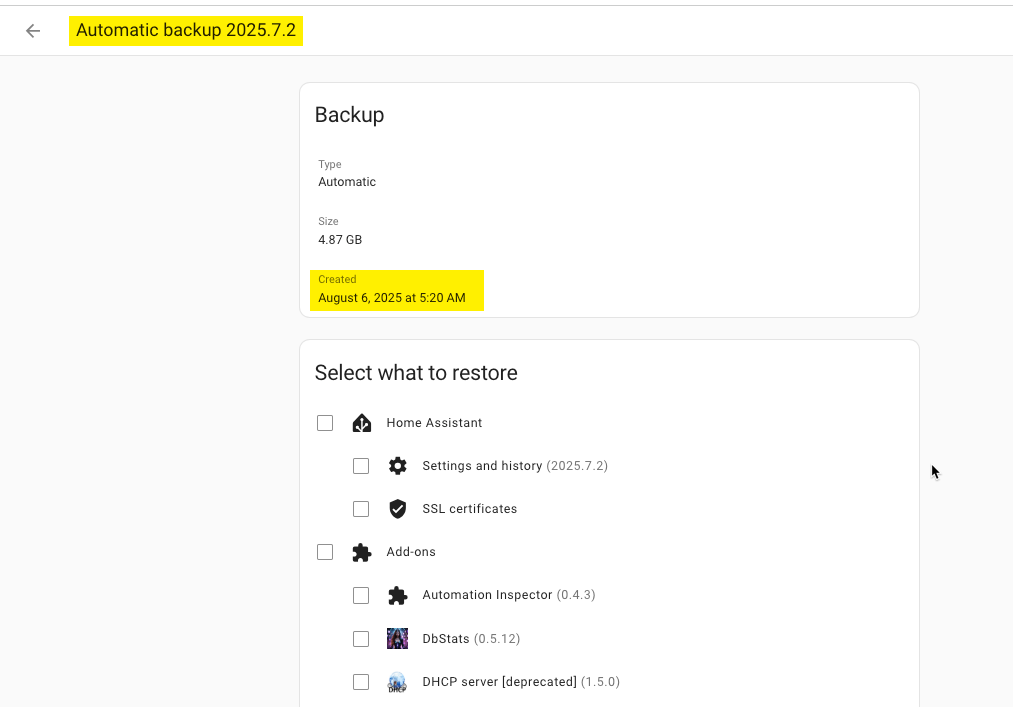Viewport: 1013px width, 707px height.
Task: Click the DbStats add-on thumbnail icon
Action: pos(397,638)
